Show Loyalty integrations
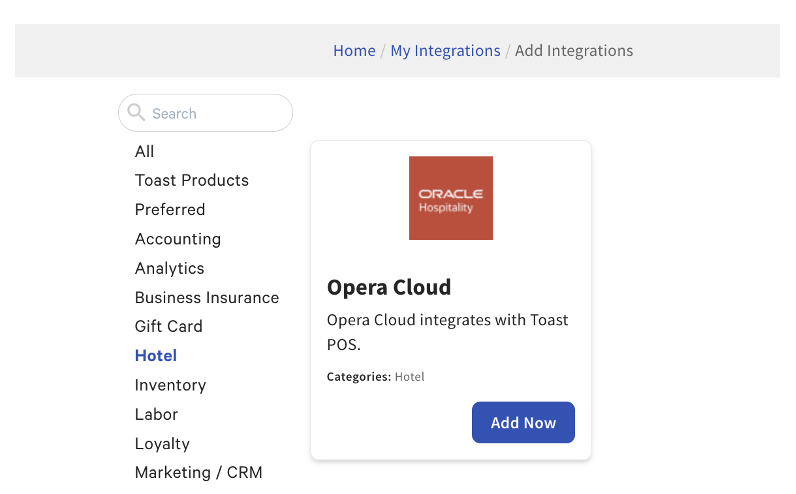The image size is (796, 494). [163, 444]
